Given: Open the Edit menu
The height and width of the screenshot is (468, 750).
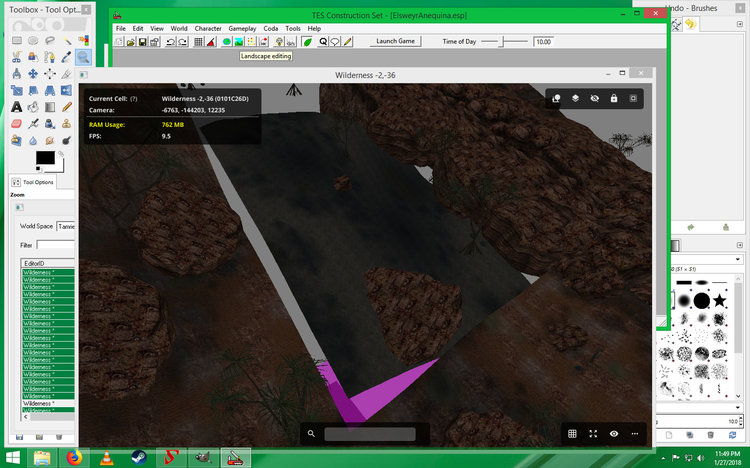Looking at the screenshot, I should [138, 29].
